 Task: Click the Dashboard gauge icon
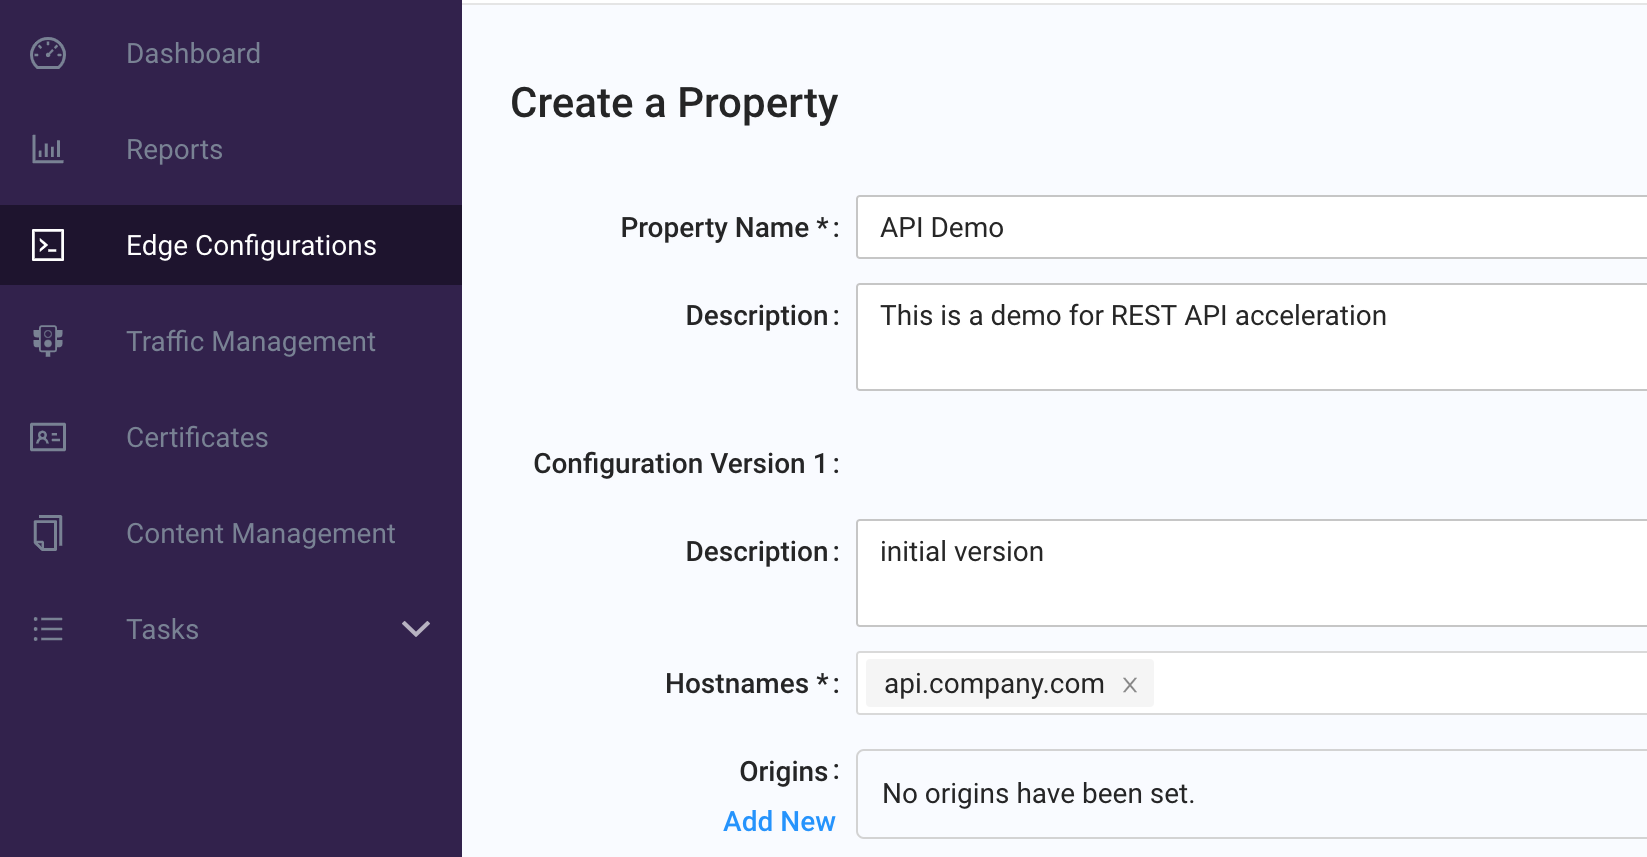point(48,53)
